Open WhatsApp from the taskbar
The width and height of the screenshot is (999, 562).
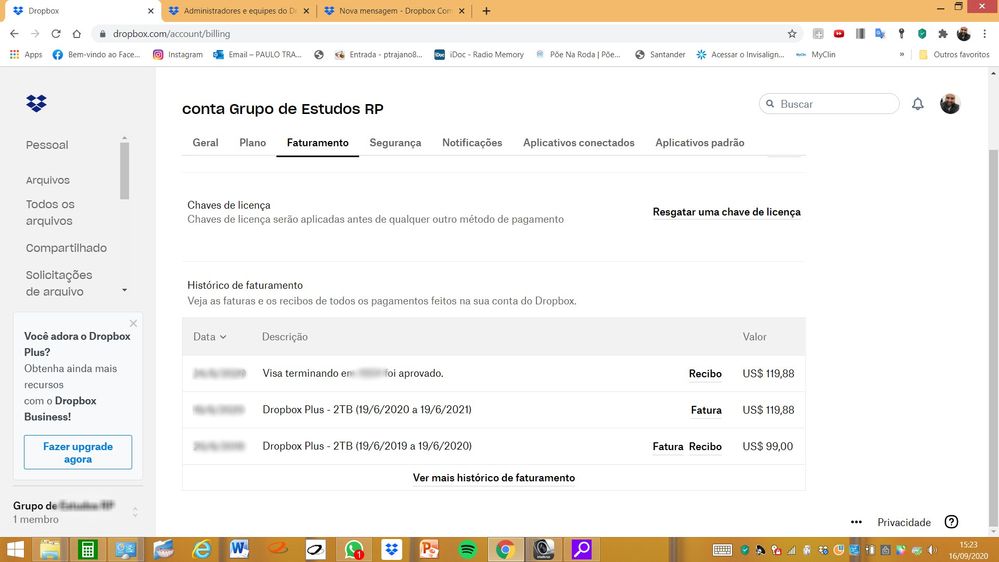coord(354,549)
